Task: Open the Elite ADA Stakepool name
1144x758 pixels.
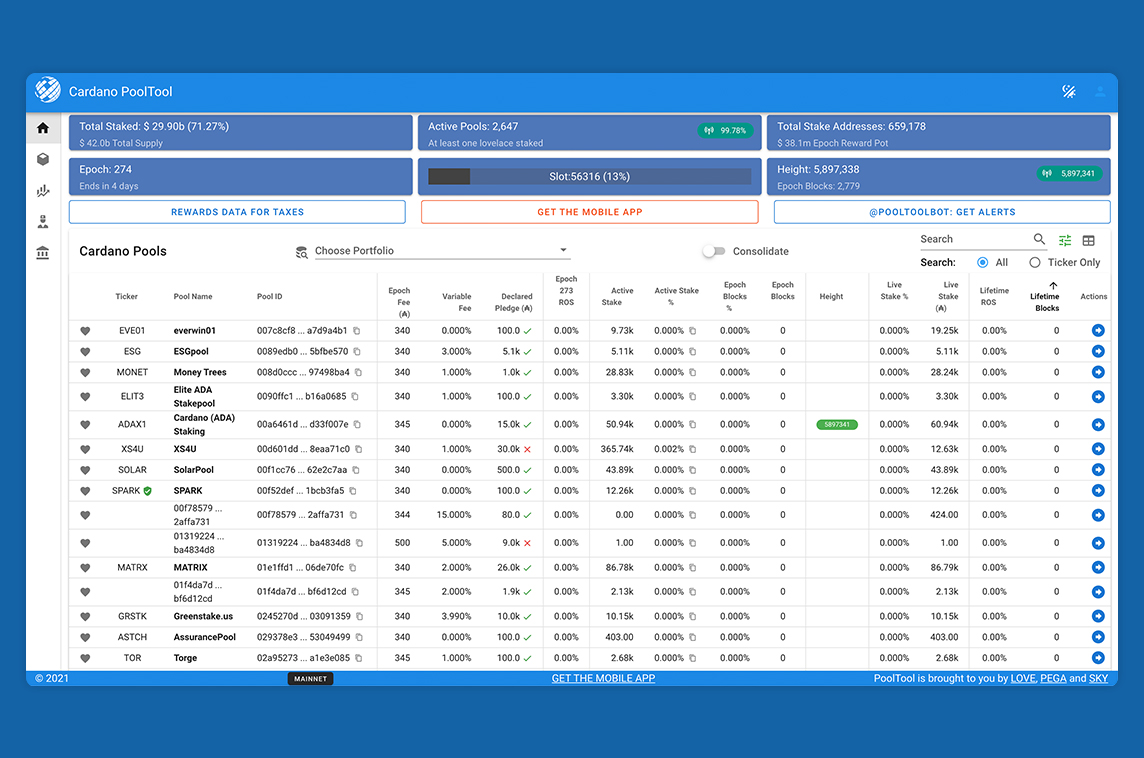Action: point(194,397)
